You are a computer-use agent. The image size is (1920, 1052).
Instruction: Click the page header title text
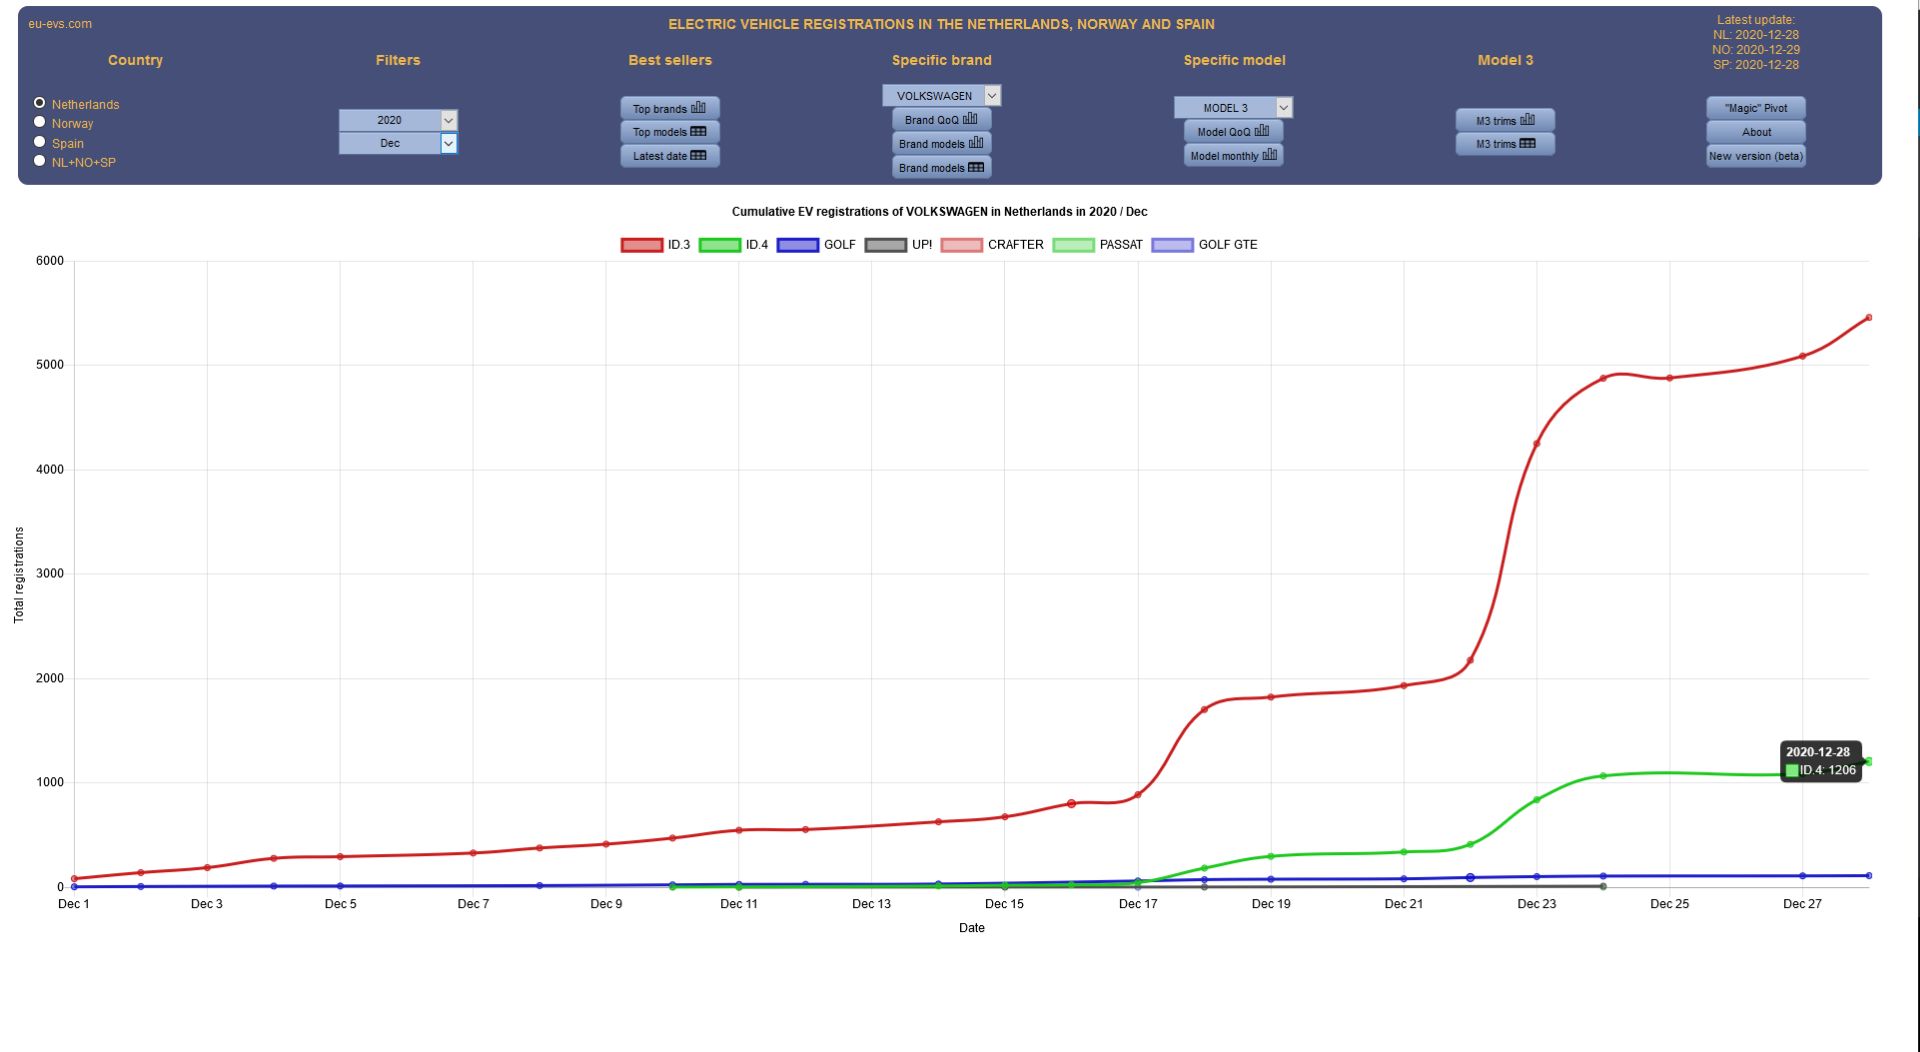tap(941, 24)
